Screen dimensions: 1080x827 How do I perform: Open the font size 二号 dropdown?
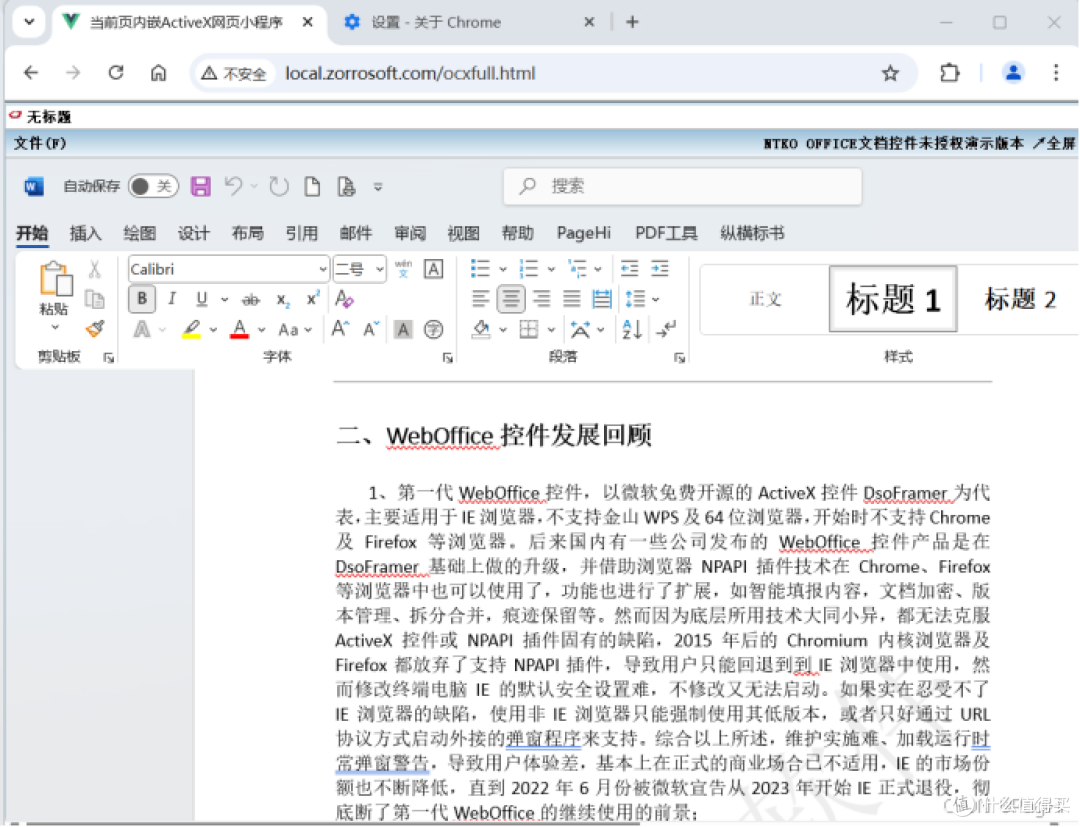pyautogui.click(x=379, y=270)
